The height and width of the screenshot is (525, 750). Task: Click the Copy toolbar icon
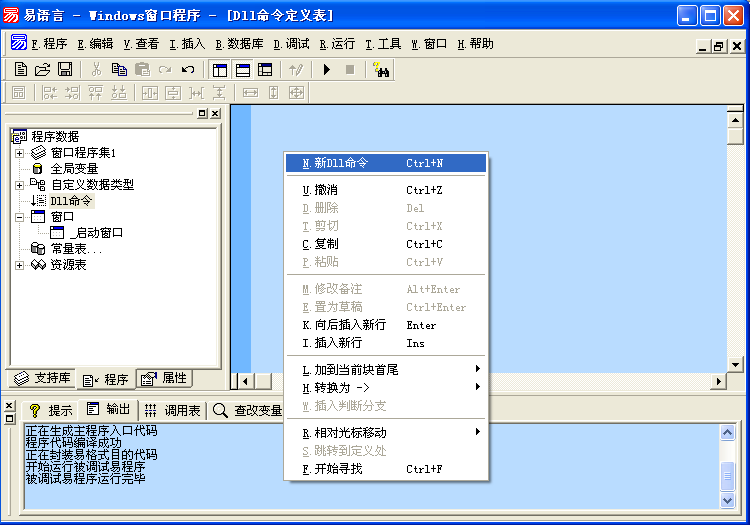(119, 70)
